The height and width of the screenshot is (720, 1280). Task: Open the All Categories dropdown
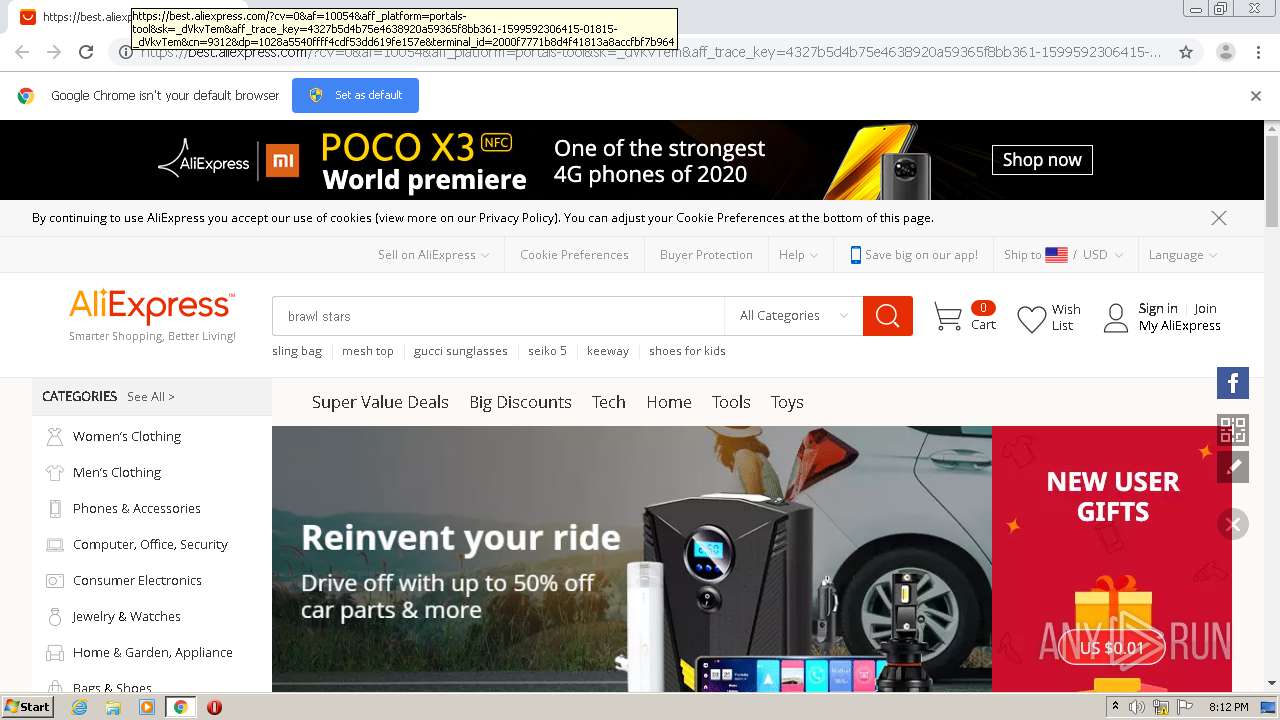tap(793, 316)
